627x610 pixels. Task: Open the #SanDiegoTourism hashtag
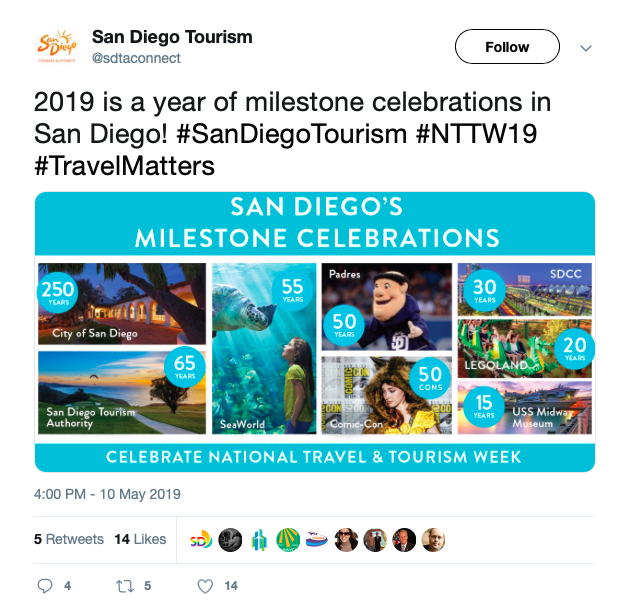pyautogui.click(x=292, y=134)
